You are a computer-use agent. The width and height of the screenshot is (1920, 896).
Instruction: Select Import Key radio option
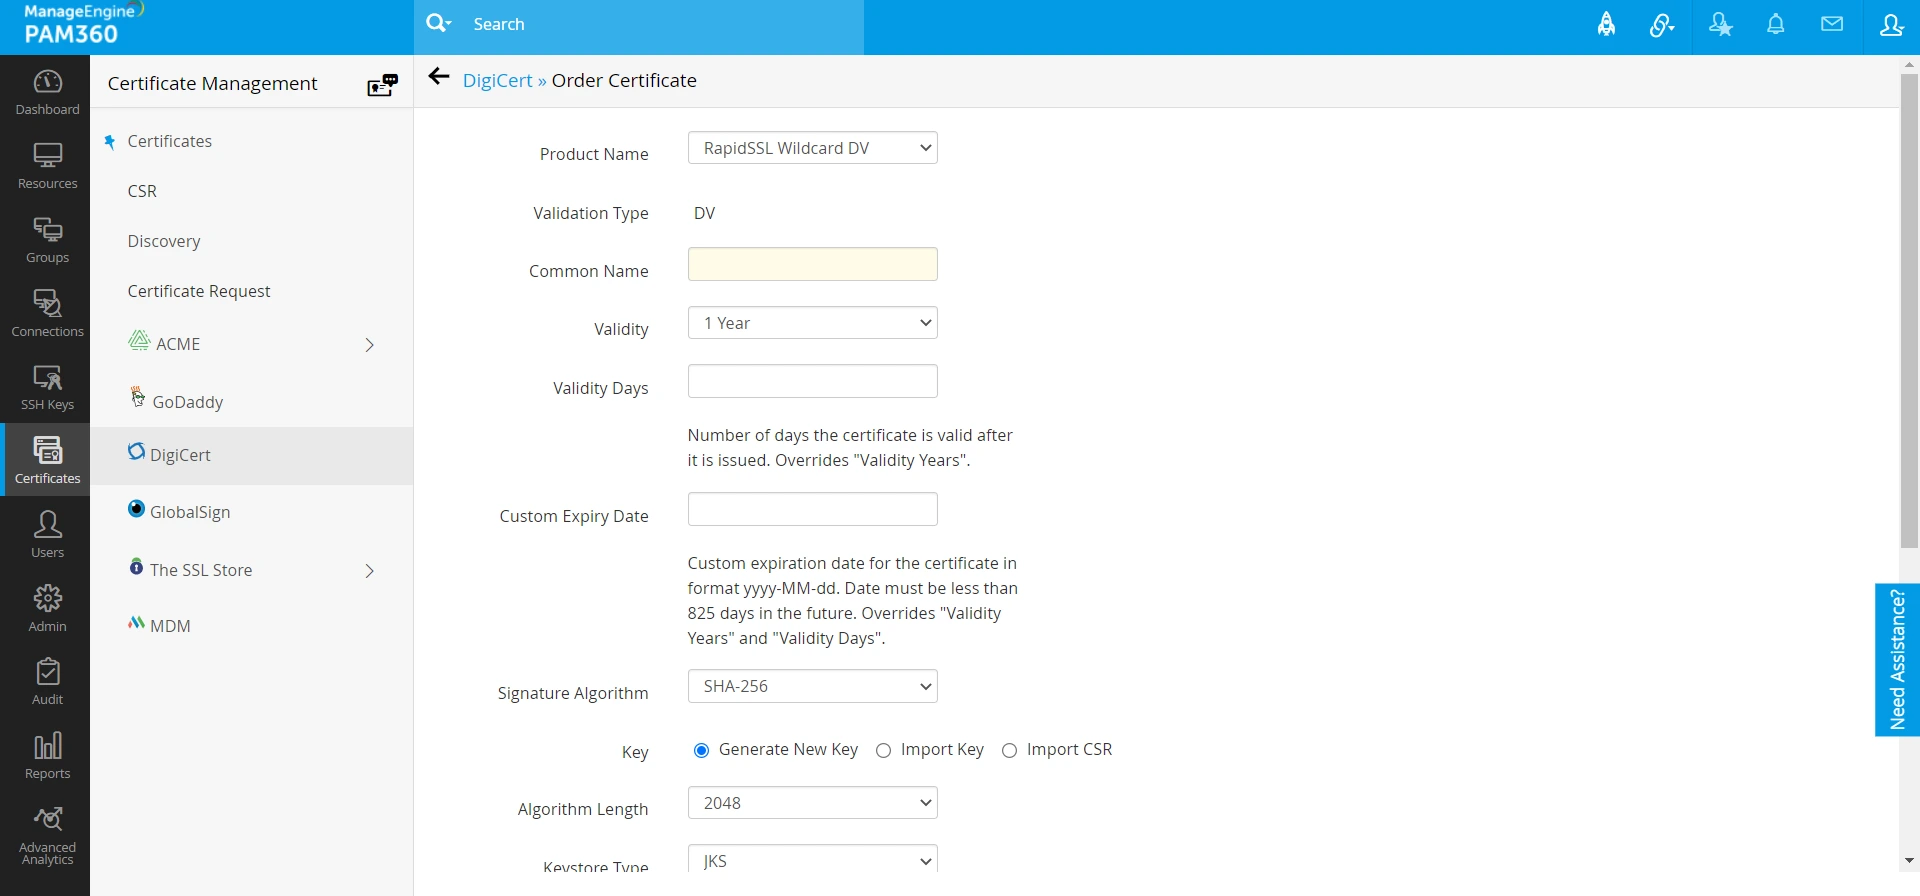[883, 751]
